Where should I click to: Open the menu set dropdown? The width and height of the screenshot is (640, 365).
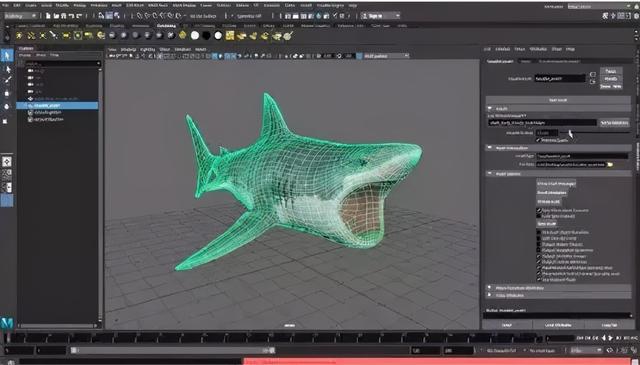coord(20,16)
